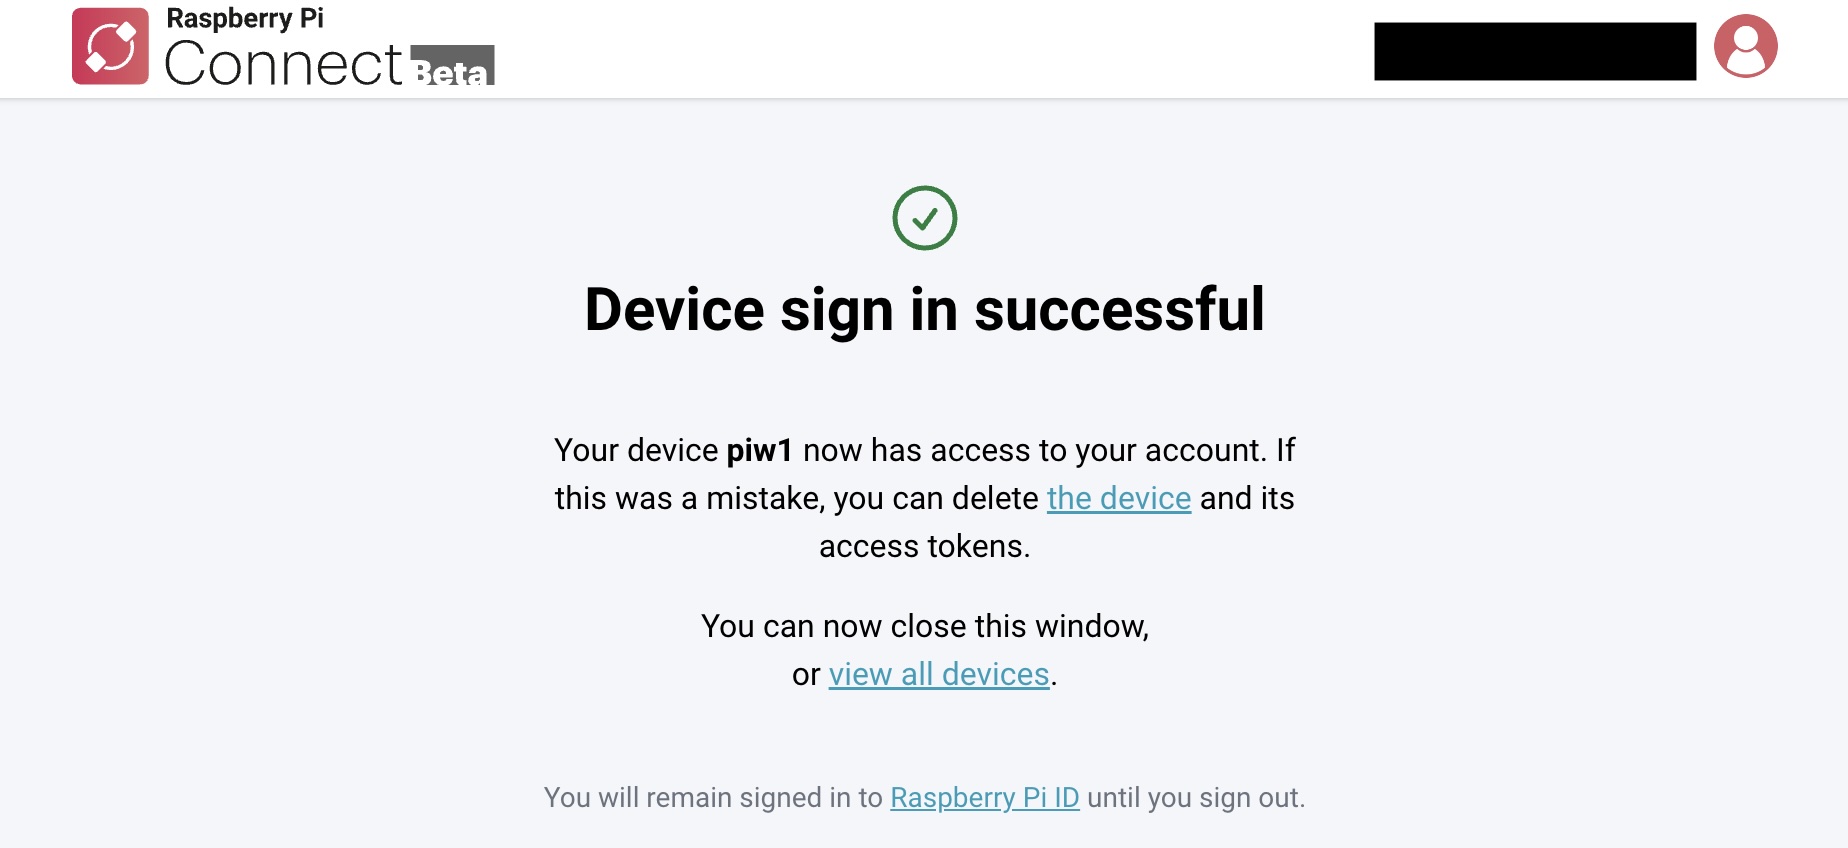1848x848 pixels.
Task: Open the device deletion link 'the device'
Action: tap(1118, 498)
